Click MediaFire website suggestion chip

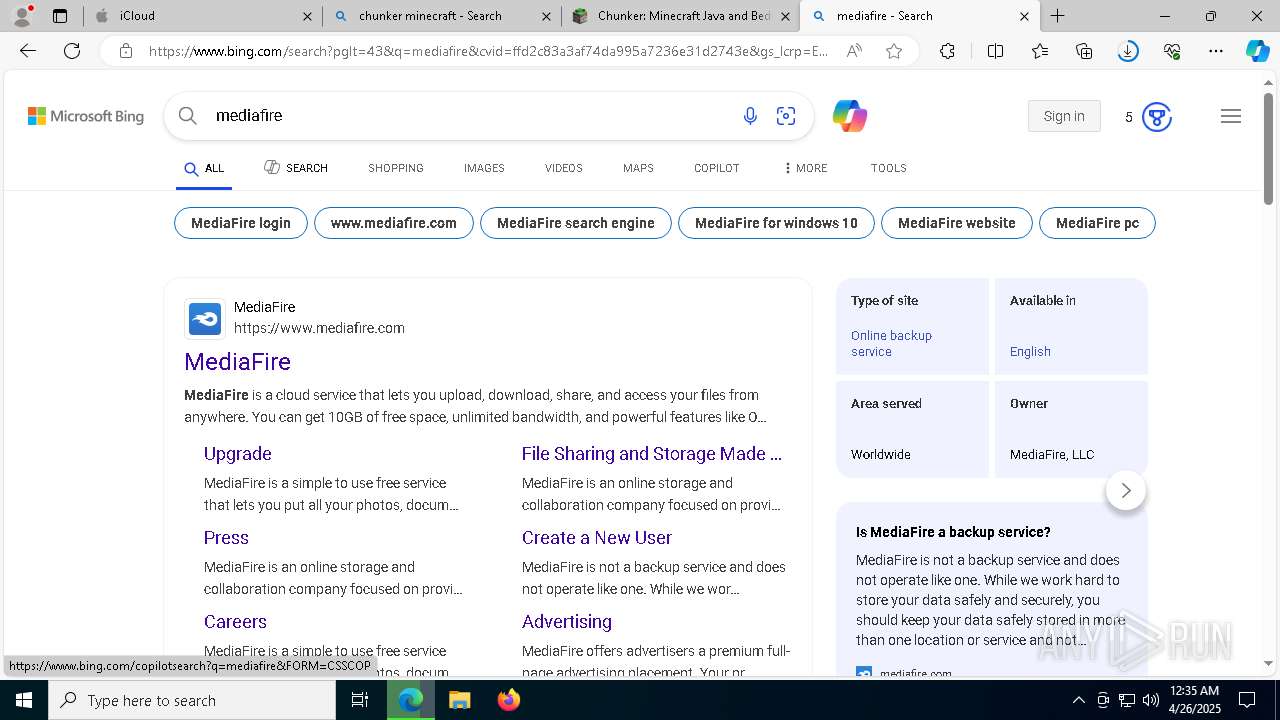tap(957, 223)
